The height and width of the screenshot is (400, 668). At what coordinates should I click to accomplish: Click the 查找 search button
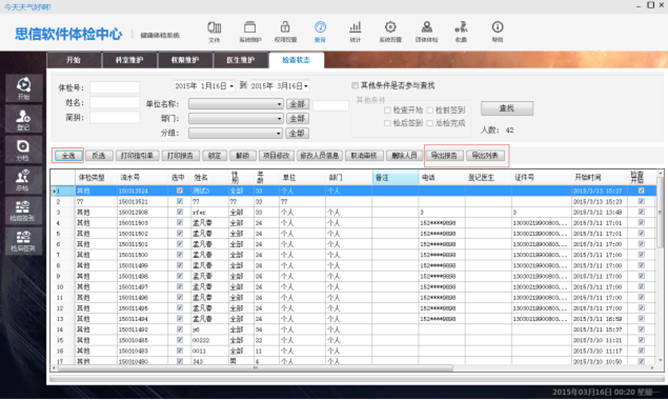point(507,109)
